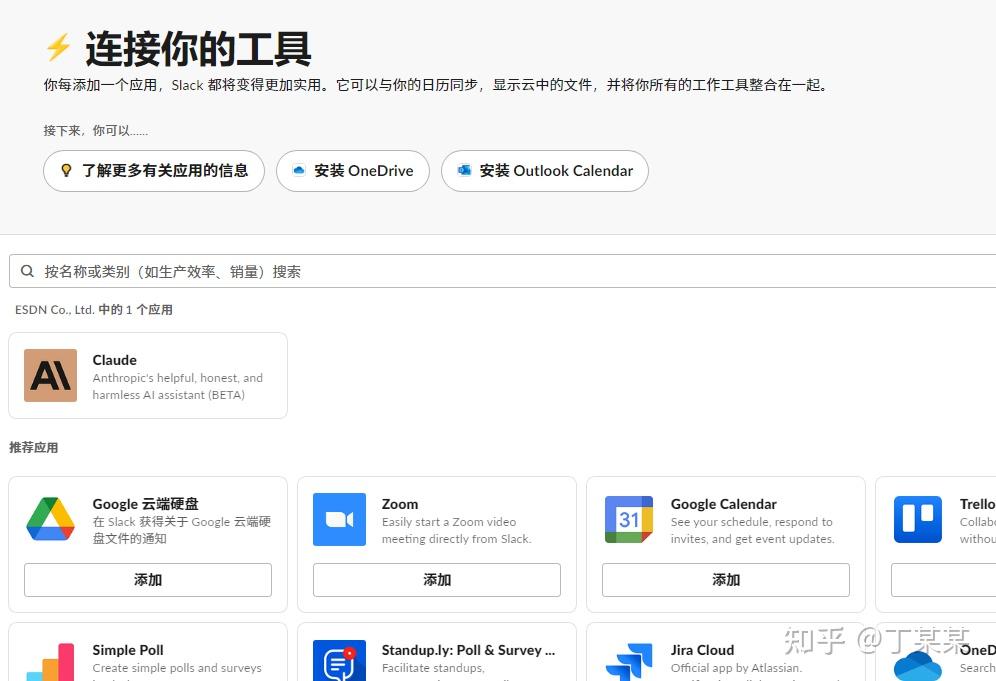Select the Google Calendar 31 icon

(628, 520)
